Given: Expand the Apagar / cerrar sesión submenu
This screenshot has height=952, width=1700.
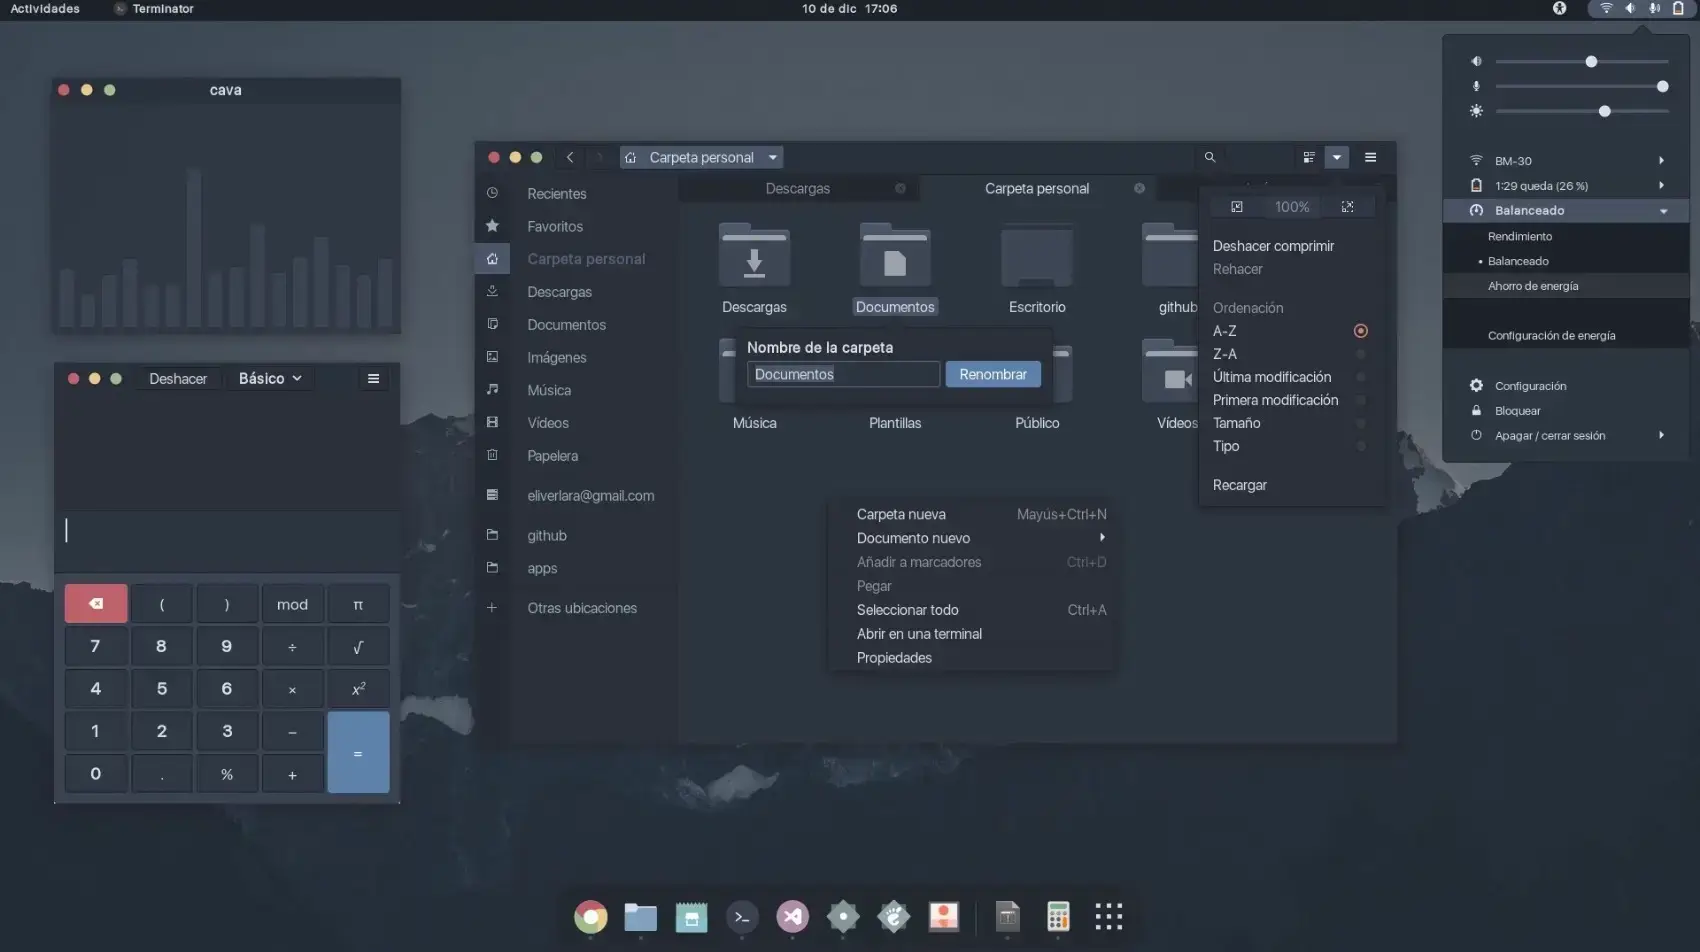Looking at the screenshot, I should tap(1661, 436).
